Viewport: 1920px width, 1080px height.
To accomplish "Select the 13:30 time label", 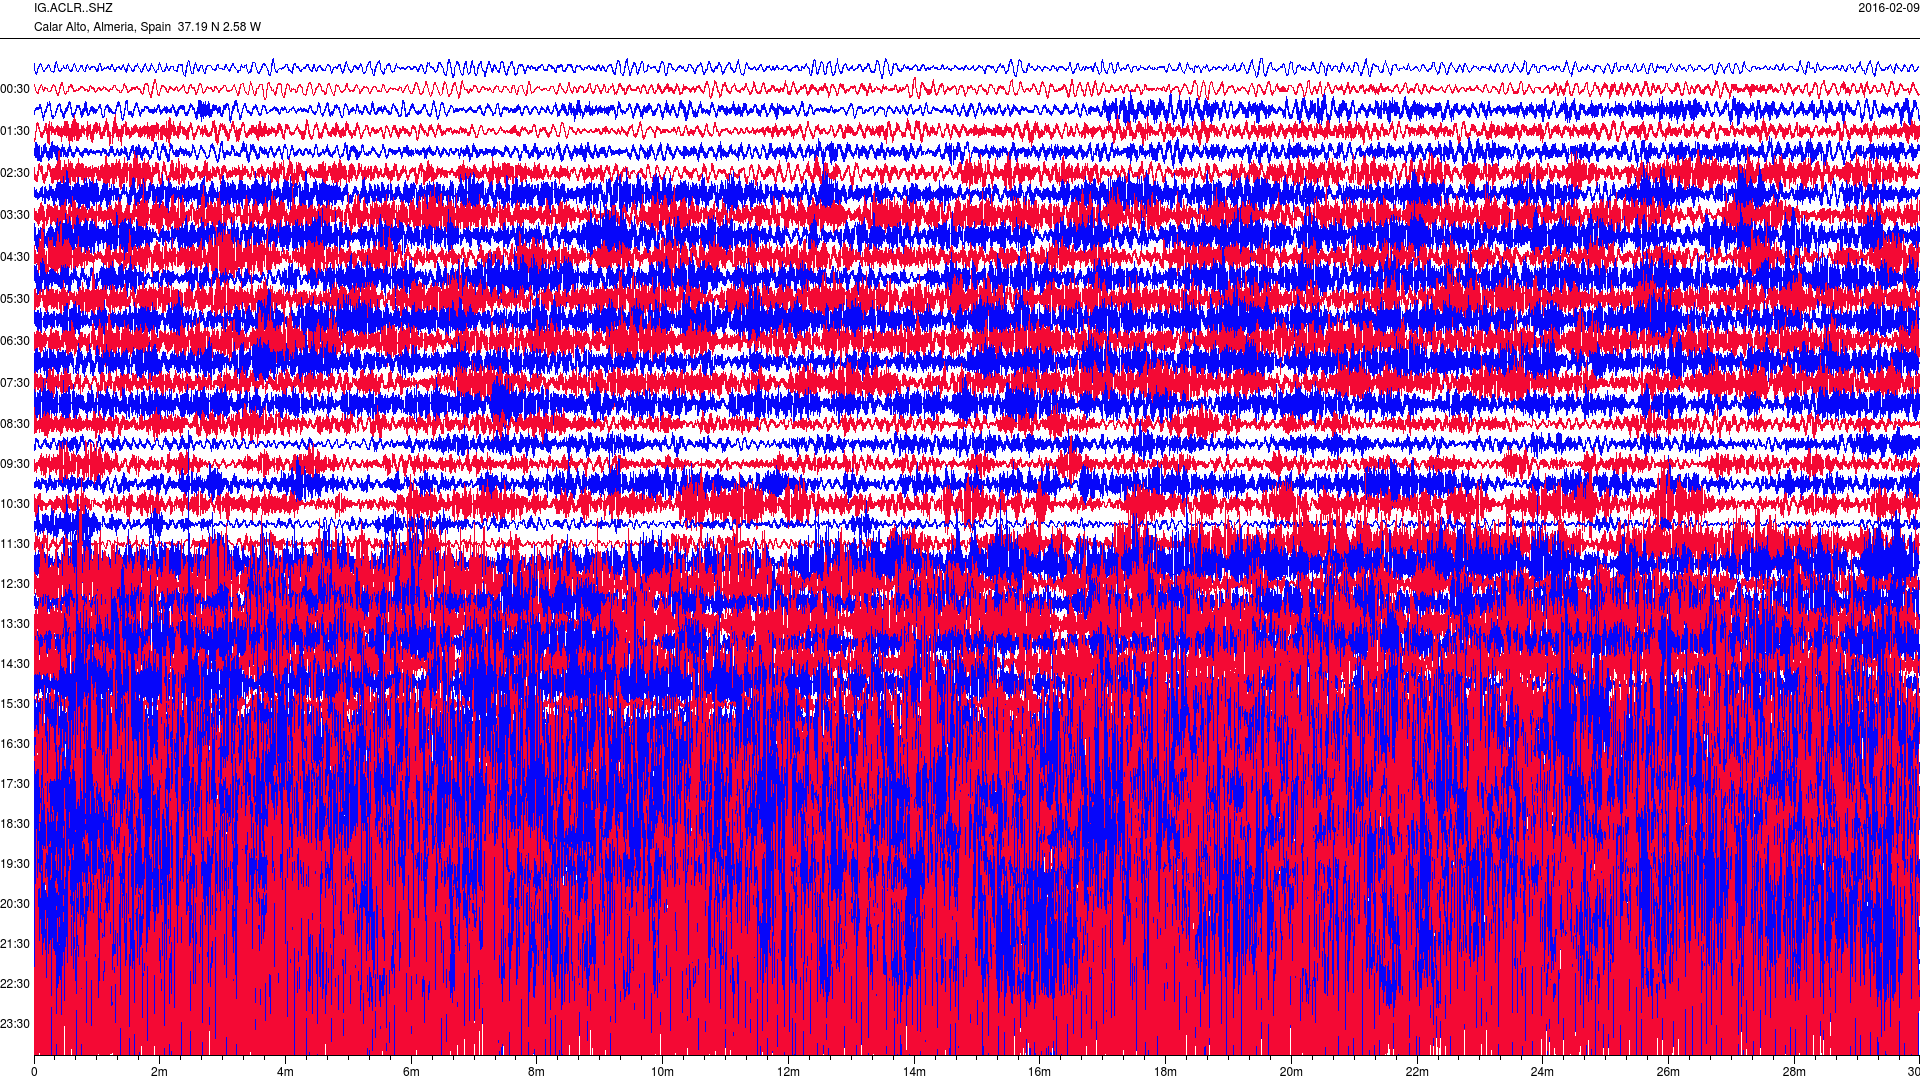I will [x=15, y=624].
